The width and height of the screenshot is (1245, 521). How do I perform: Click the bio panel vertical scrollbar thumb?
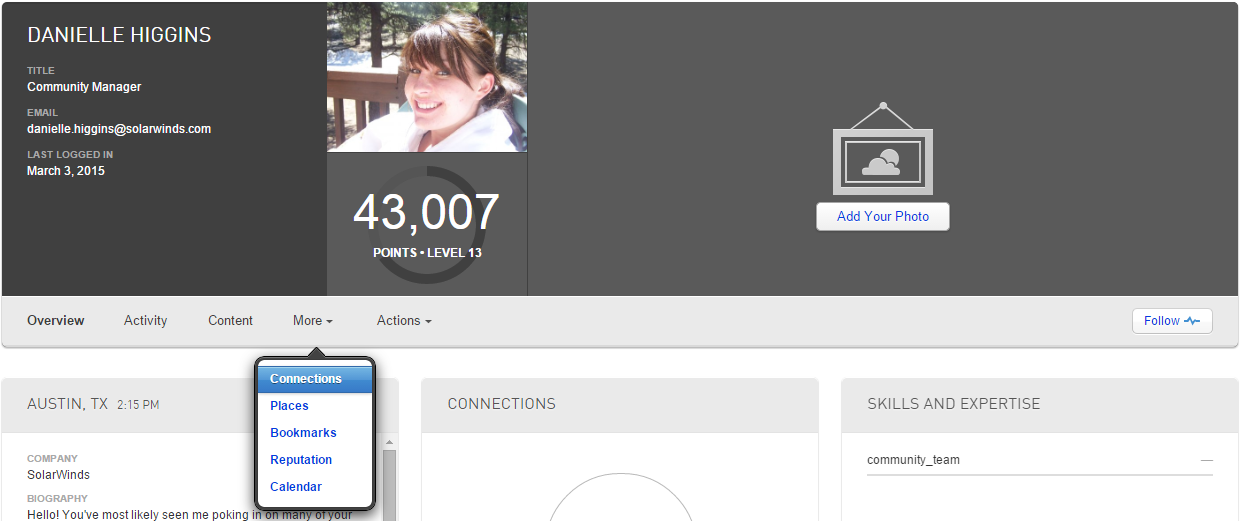[389, 485]
